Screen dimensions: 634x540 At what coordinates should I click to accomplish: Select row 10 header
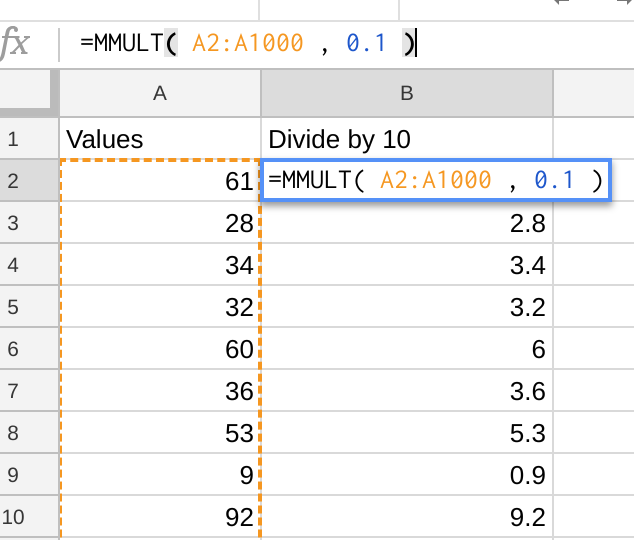click(29, 517)
